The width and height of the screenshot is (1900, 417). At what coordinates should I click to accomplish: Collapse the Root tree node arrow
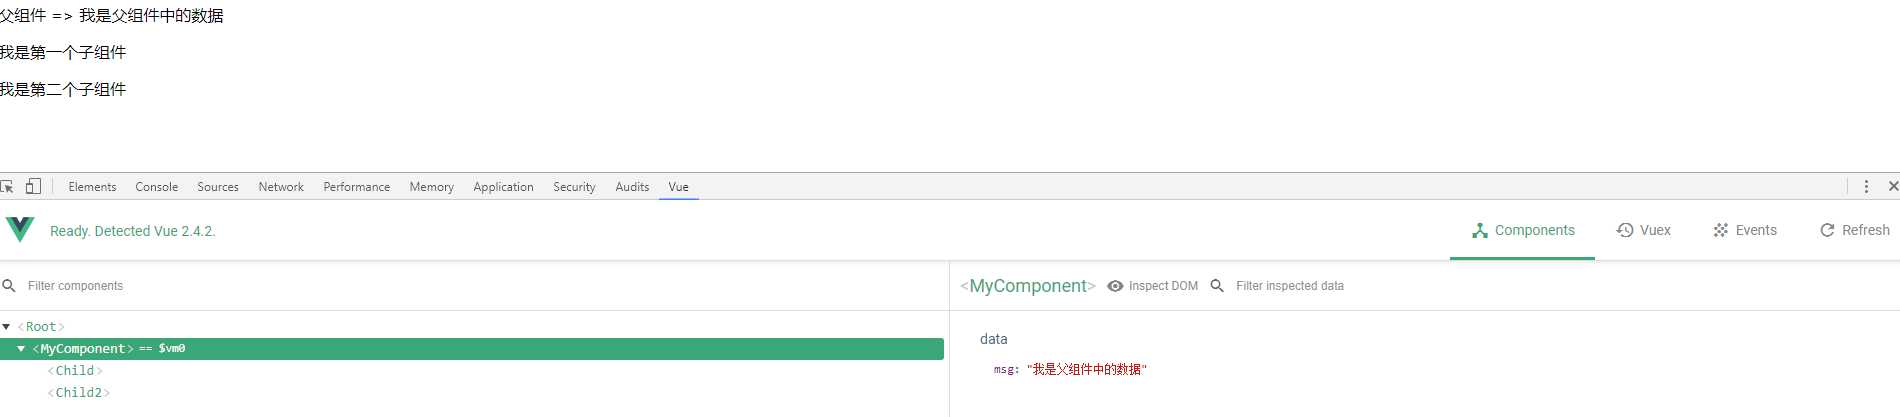6,327
